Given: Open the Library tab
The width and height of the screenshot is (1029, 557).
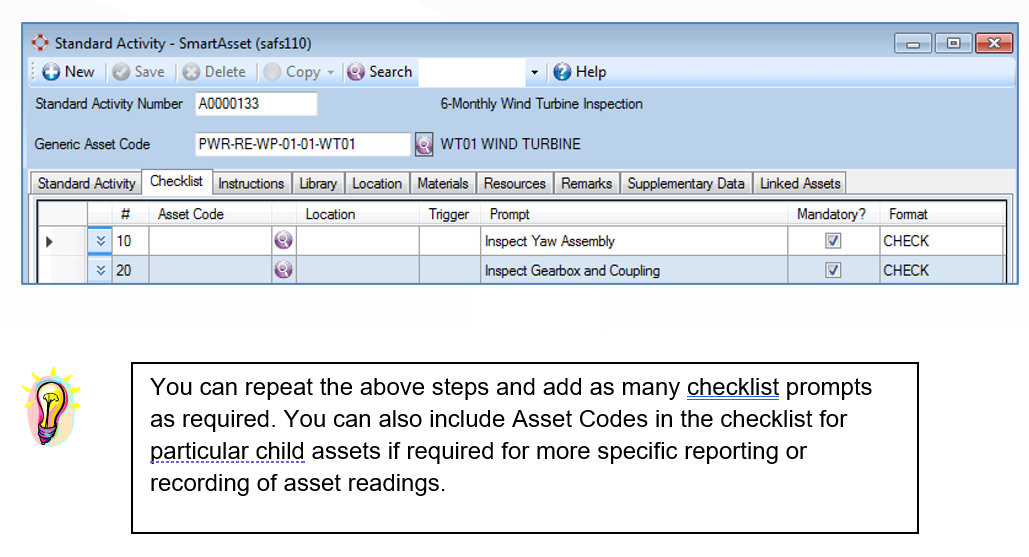Looking at the screenshot, I should click(x=318, y=184).
